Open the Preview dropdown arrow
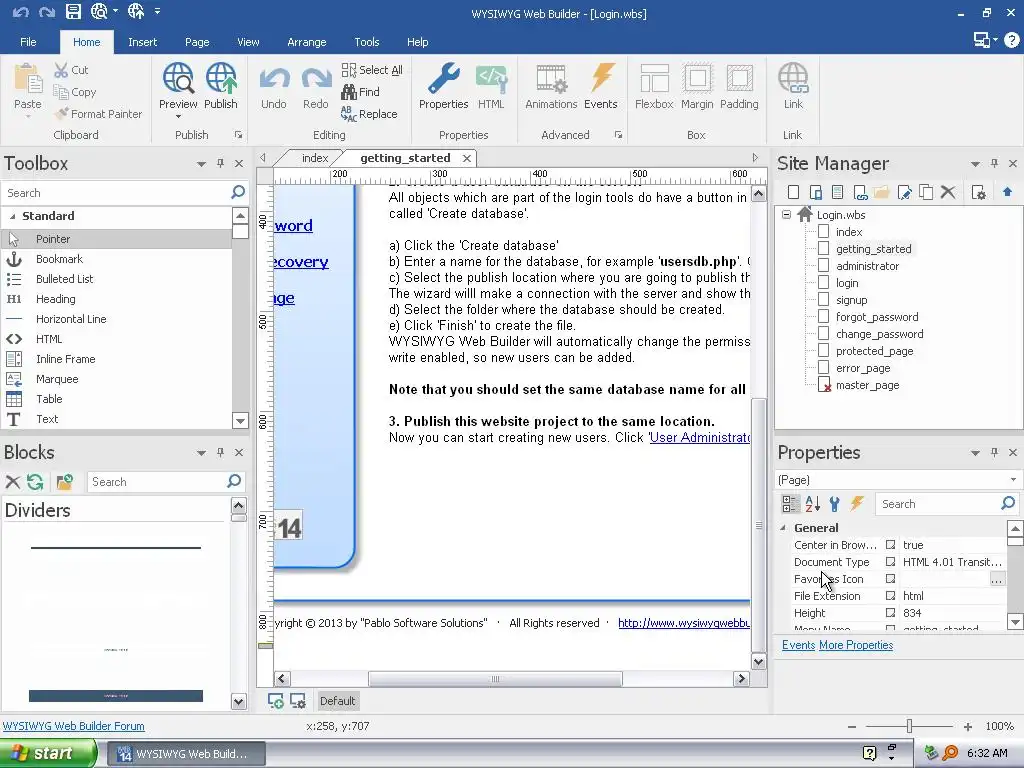 178,118
